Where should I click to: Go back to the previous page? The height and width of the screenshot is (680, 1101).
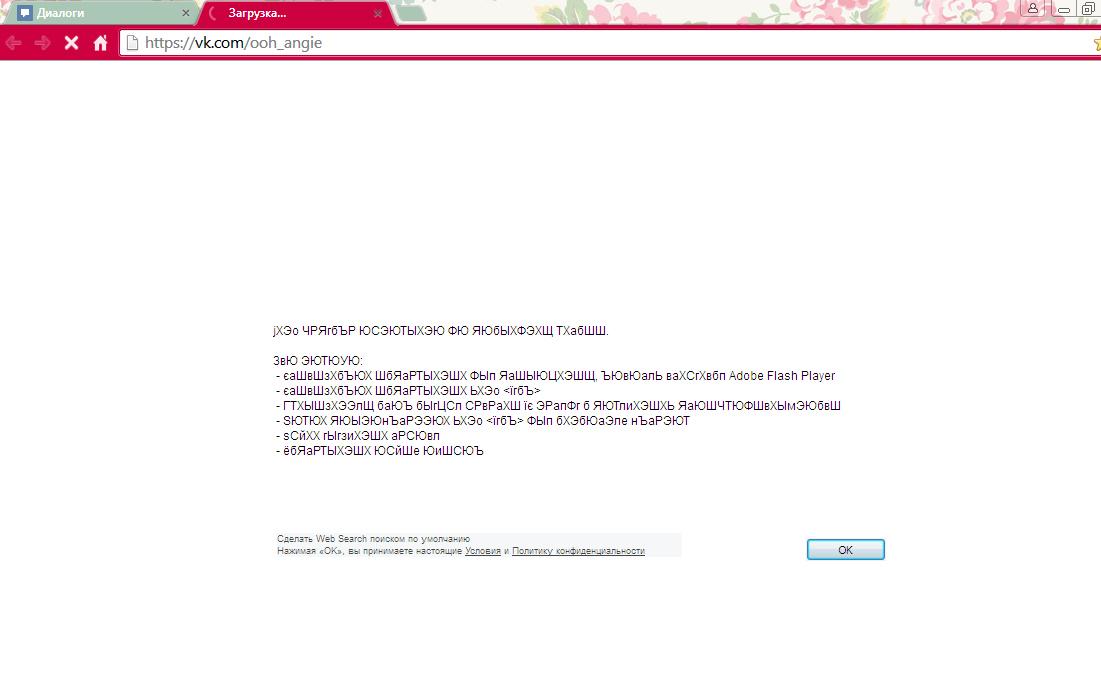[13, 43]
